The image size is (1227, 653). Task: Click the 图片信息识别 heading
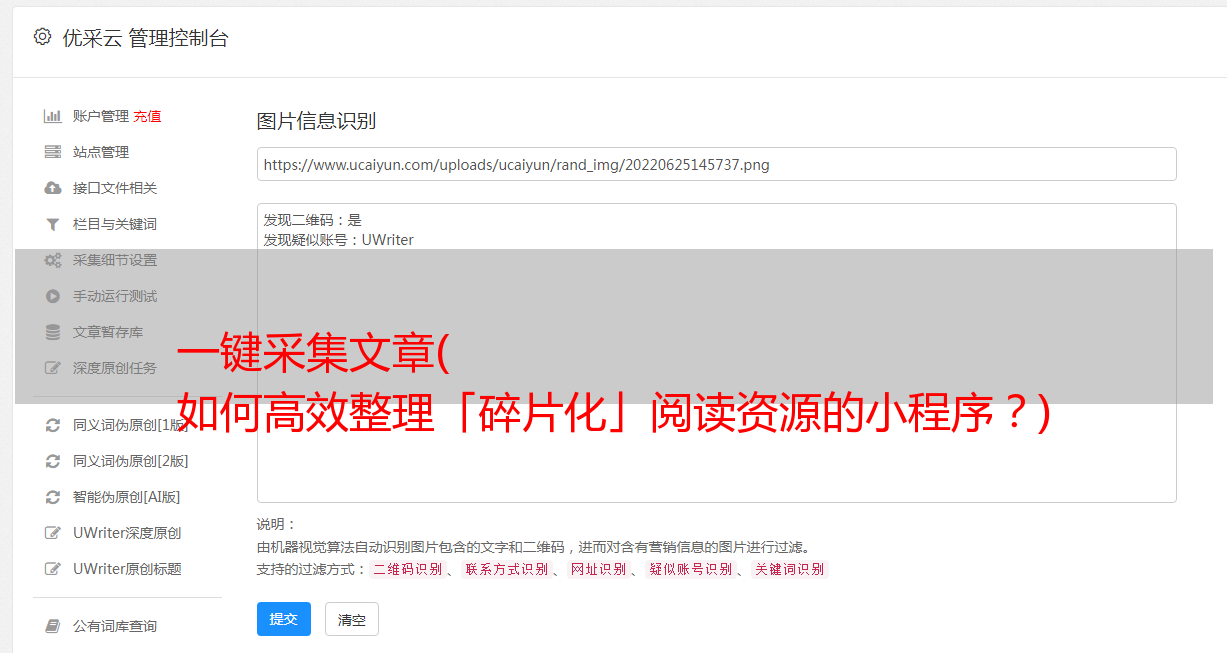[x=316, y=121]
